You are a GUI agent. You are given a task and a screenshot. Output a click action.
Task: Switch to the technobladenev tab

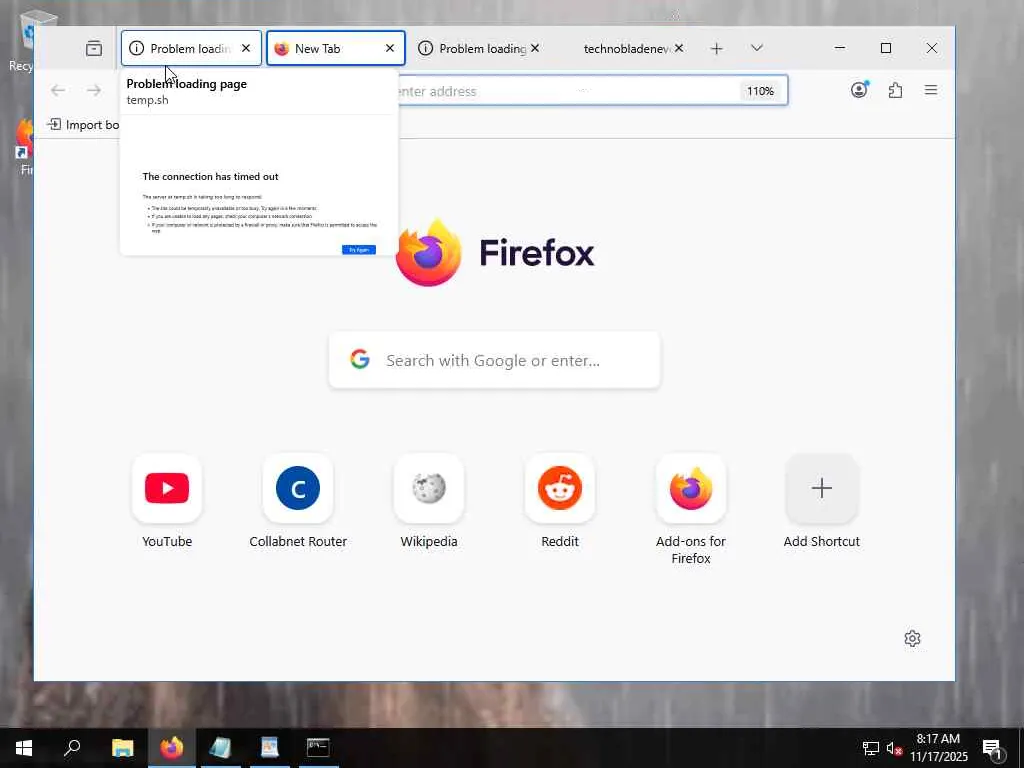(625, 48)
